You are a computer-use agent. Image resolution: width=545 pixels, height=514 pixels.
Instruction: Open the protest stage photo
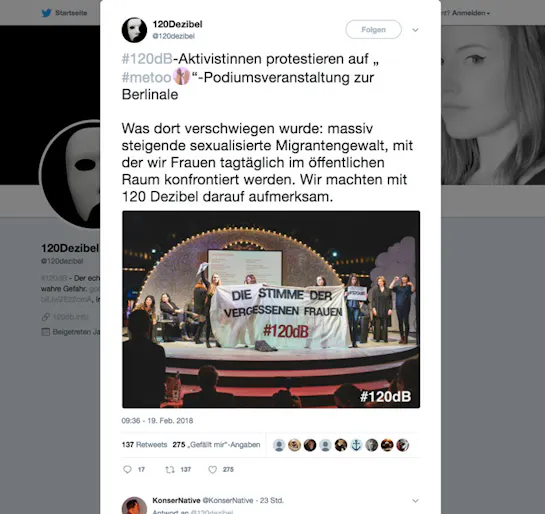[x=271, y=309]
